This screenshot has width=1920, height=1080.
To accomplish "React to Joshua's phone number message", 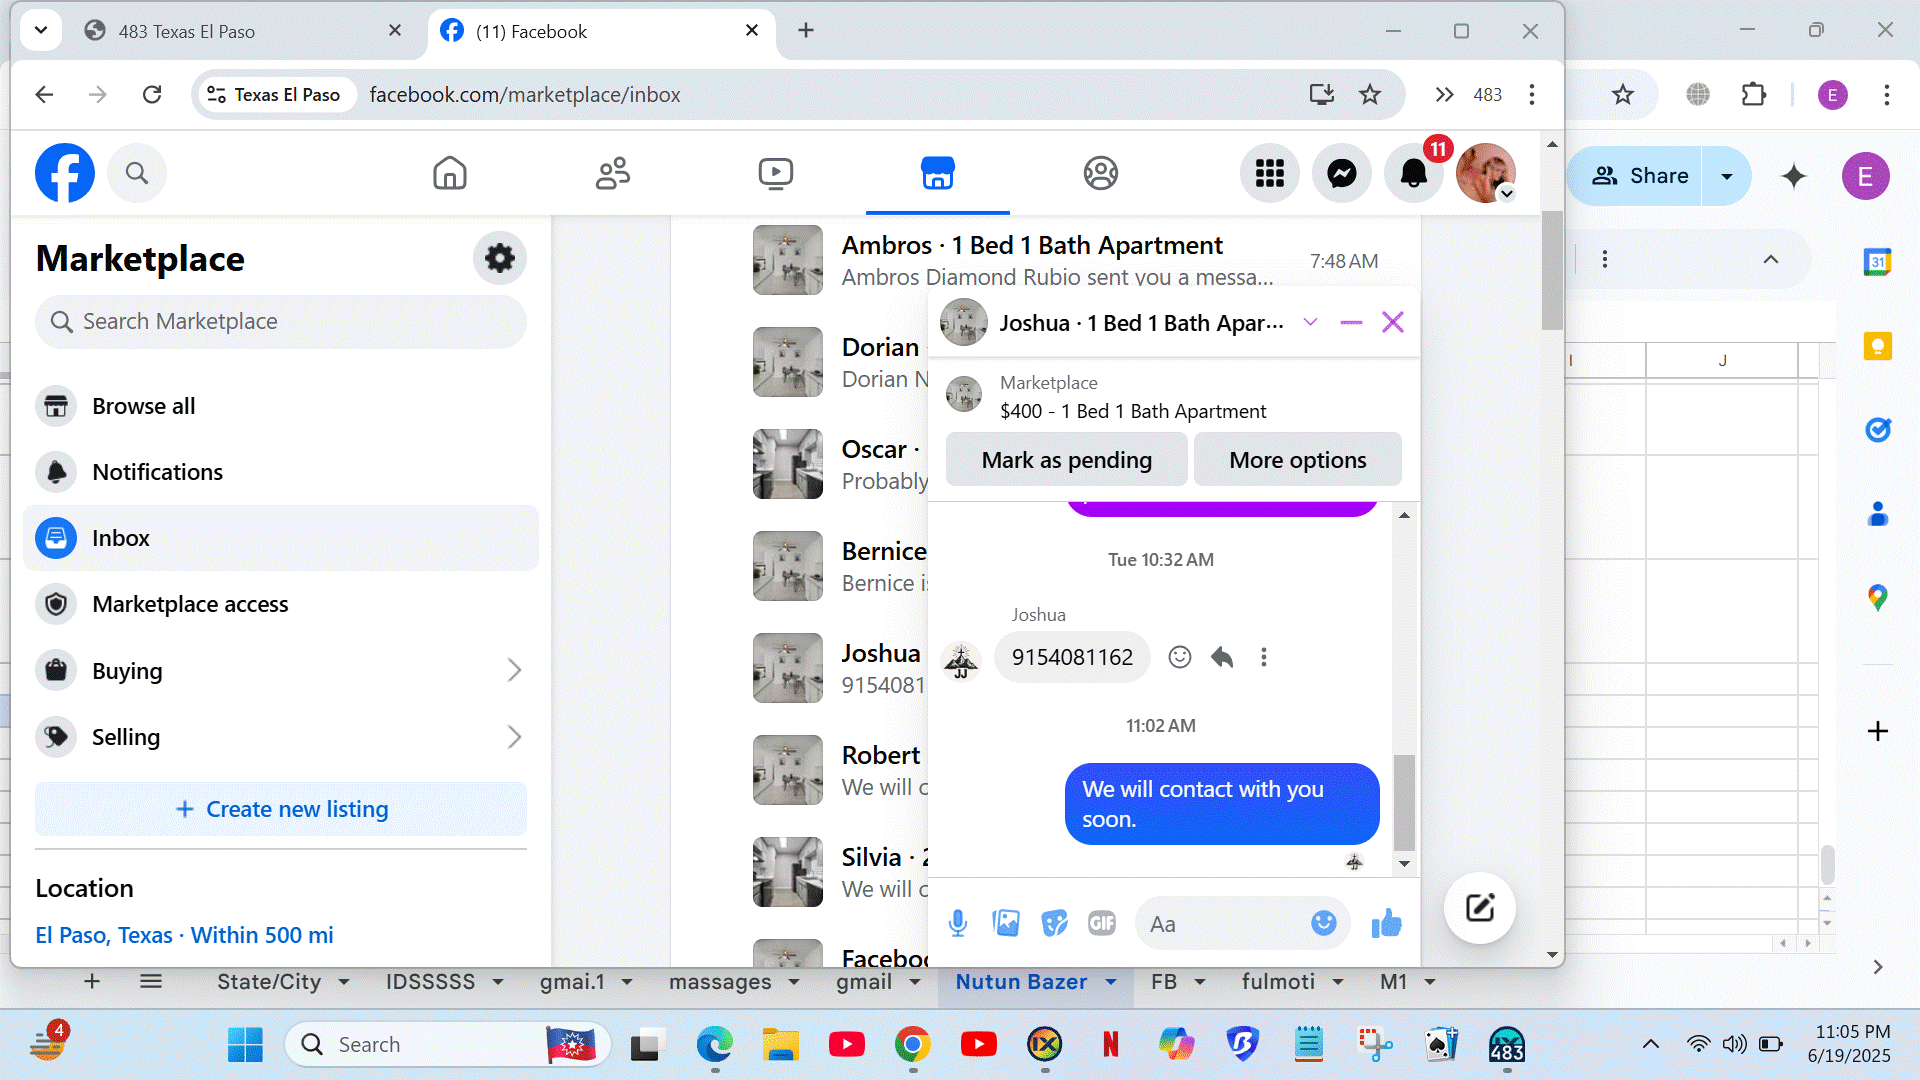I will (x=1180, y=657).
